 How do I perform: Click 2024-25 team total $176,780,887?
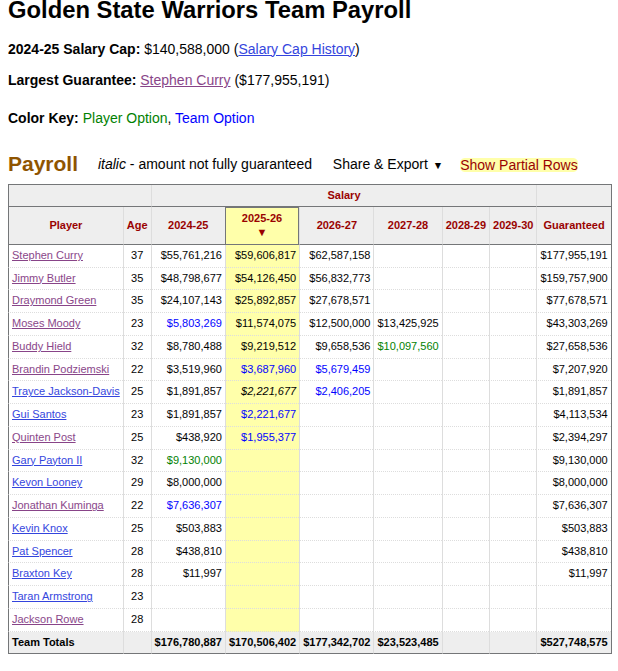click(188, 642)
